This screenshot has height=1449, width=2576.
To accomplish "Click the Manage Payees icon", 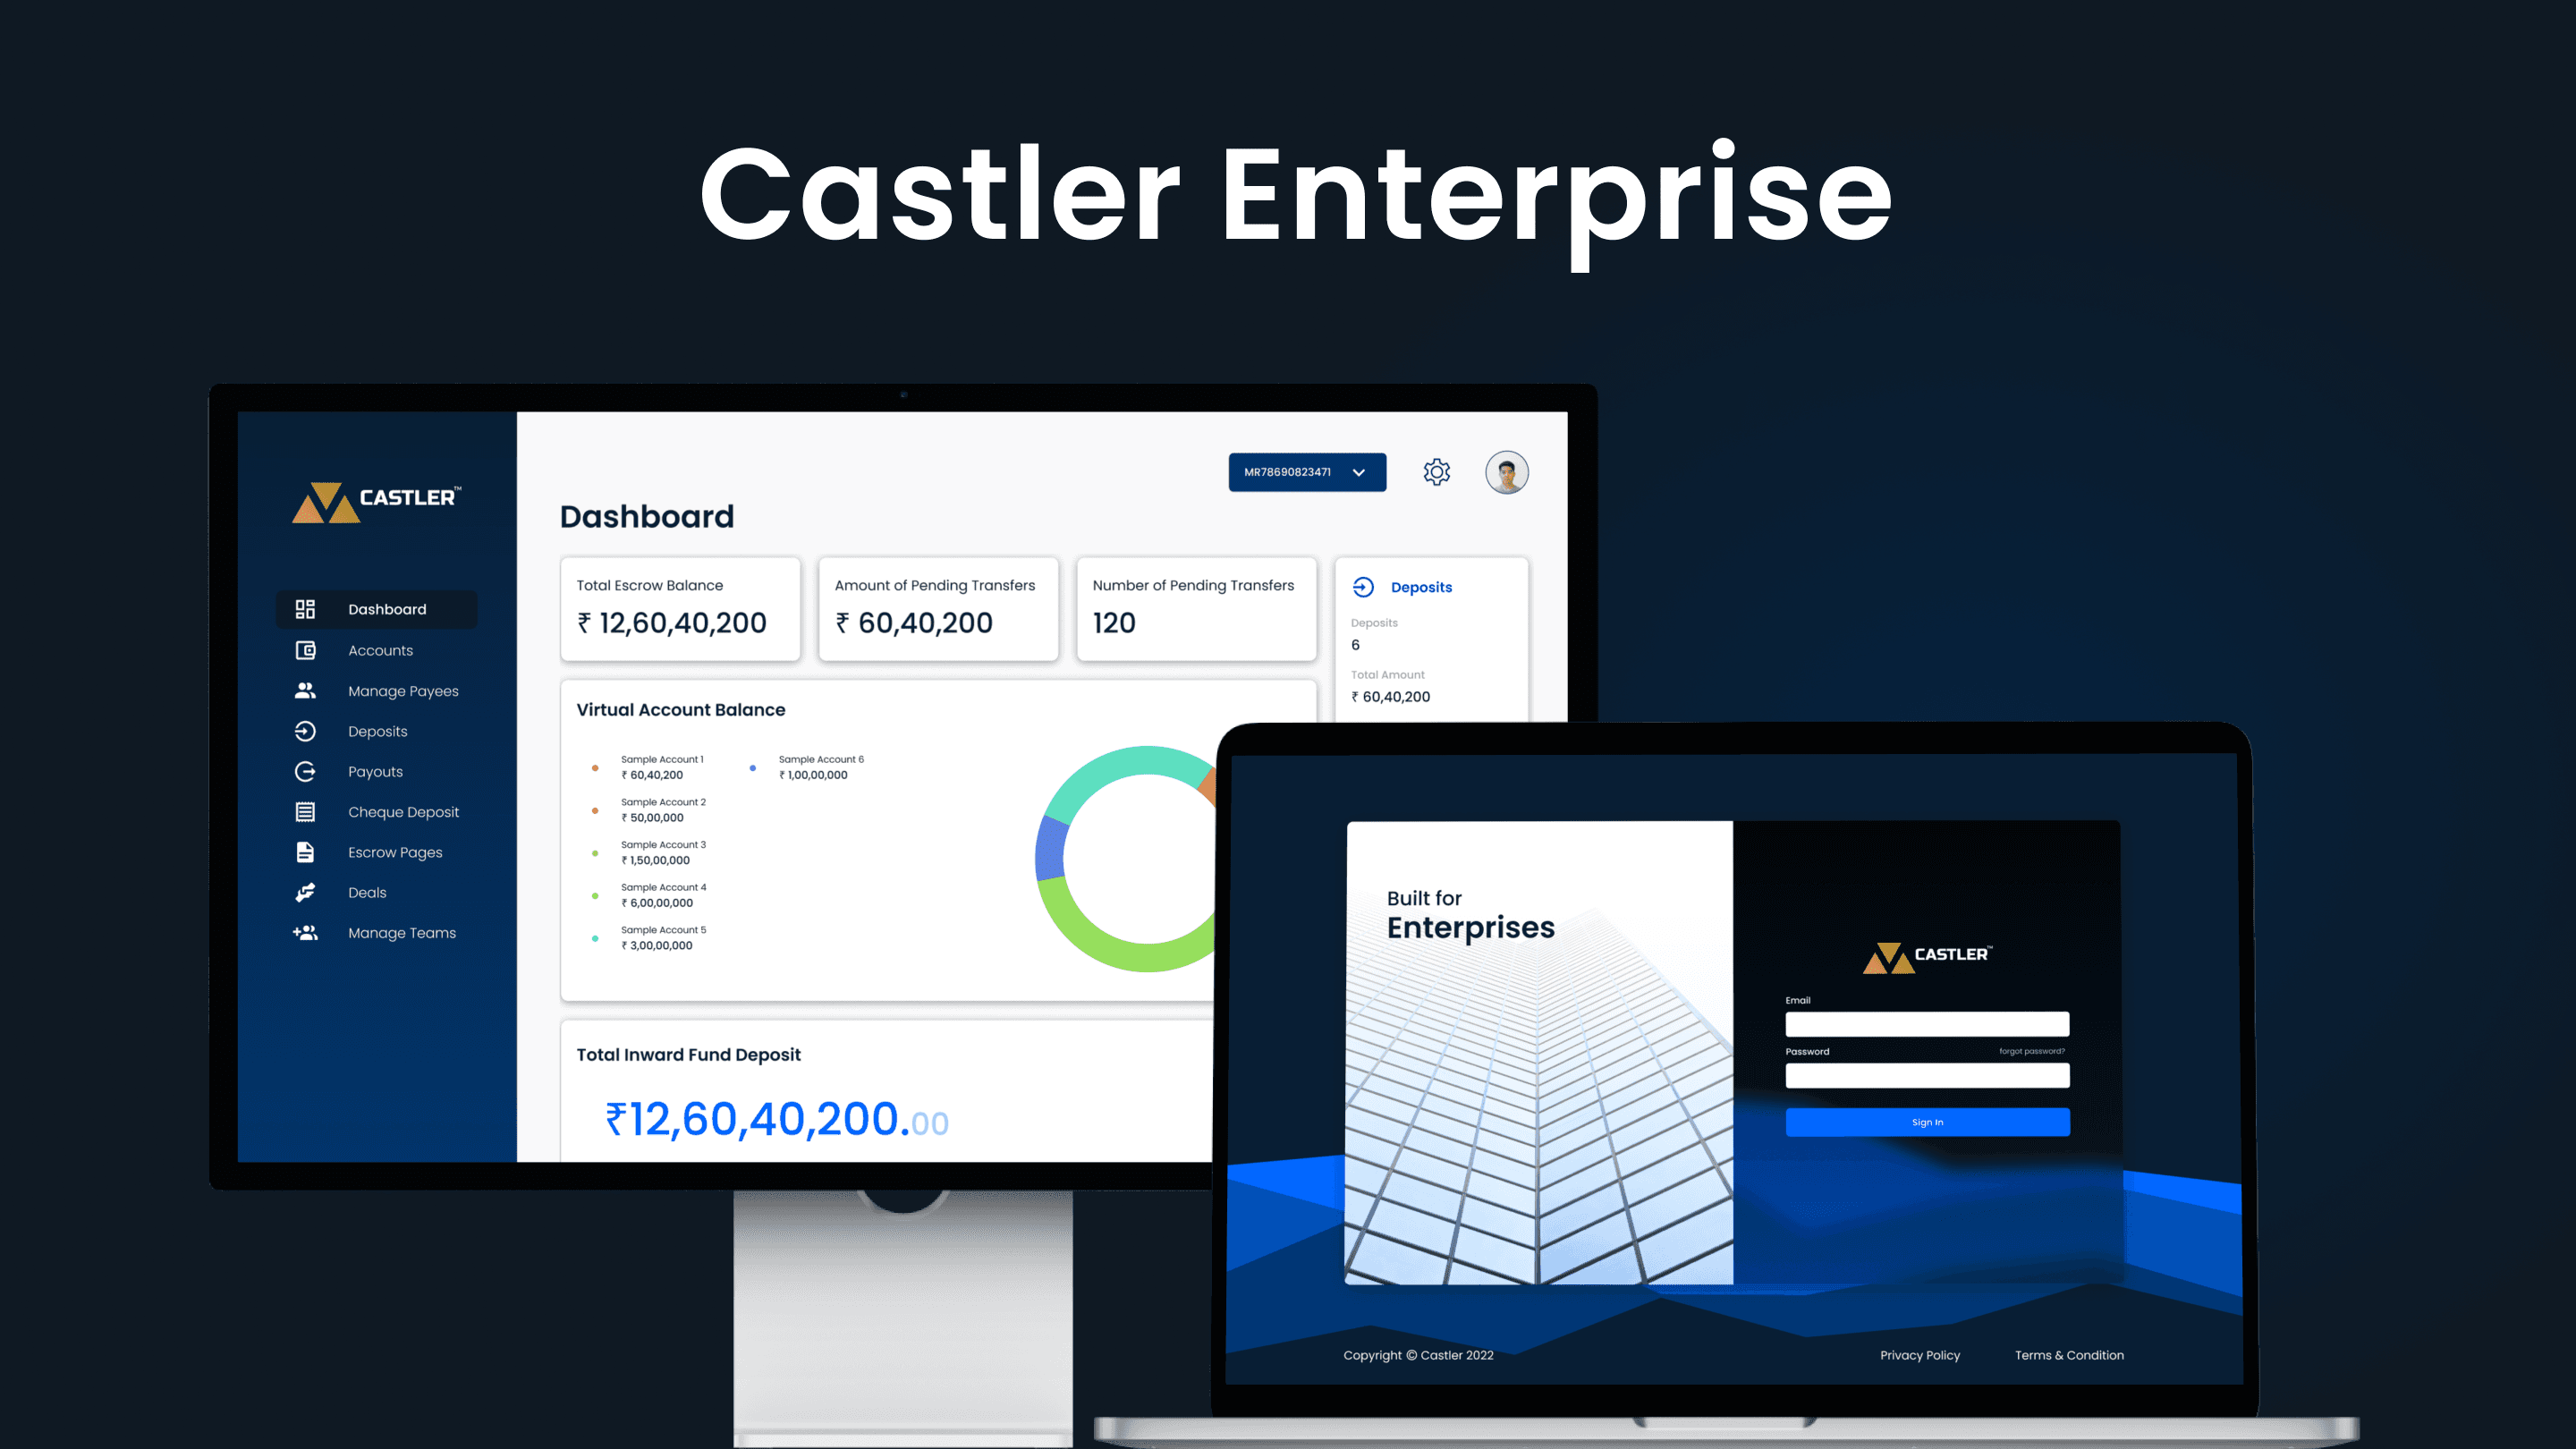I will click(302, 690).
